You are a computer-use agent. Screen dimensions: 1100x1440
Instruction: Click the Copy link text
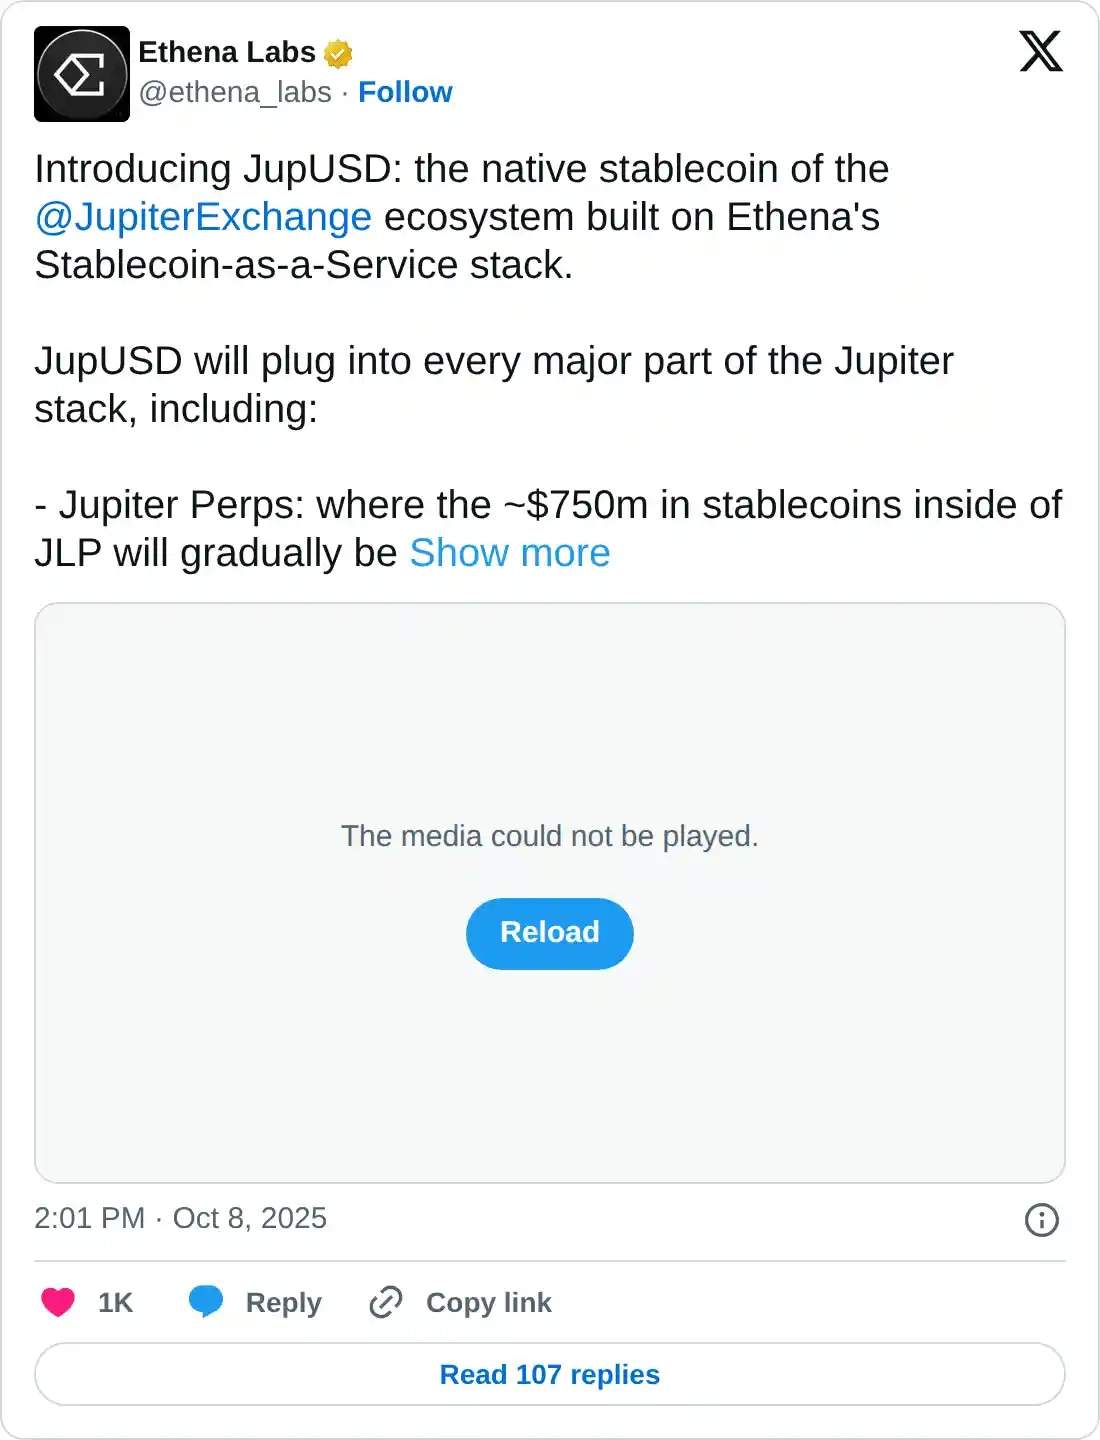pos(488,1302)
